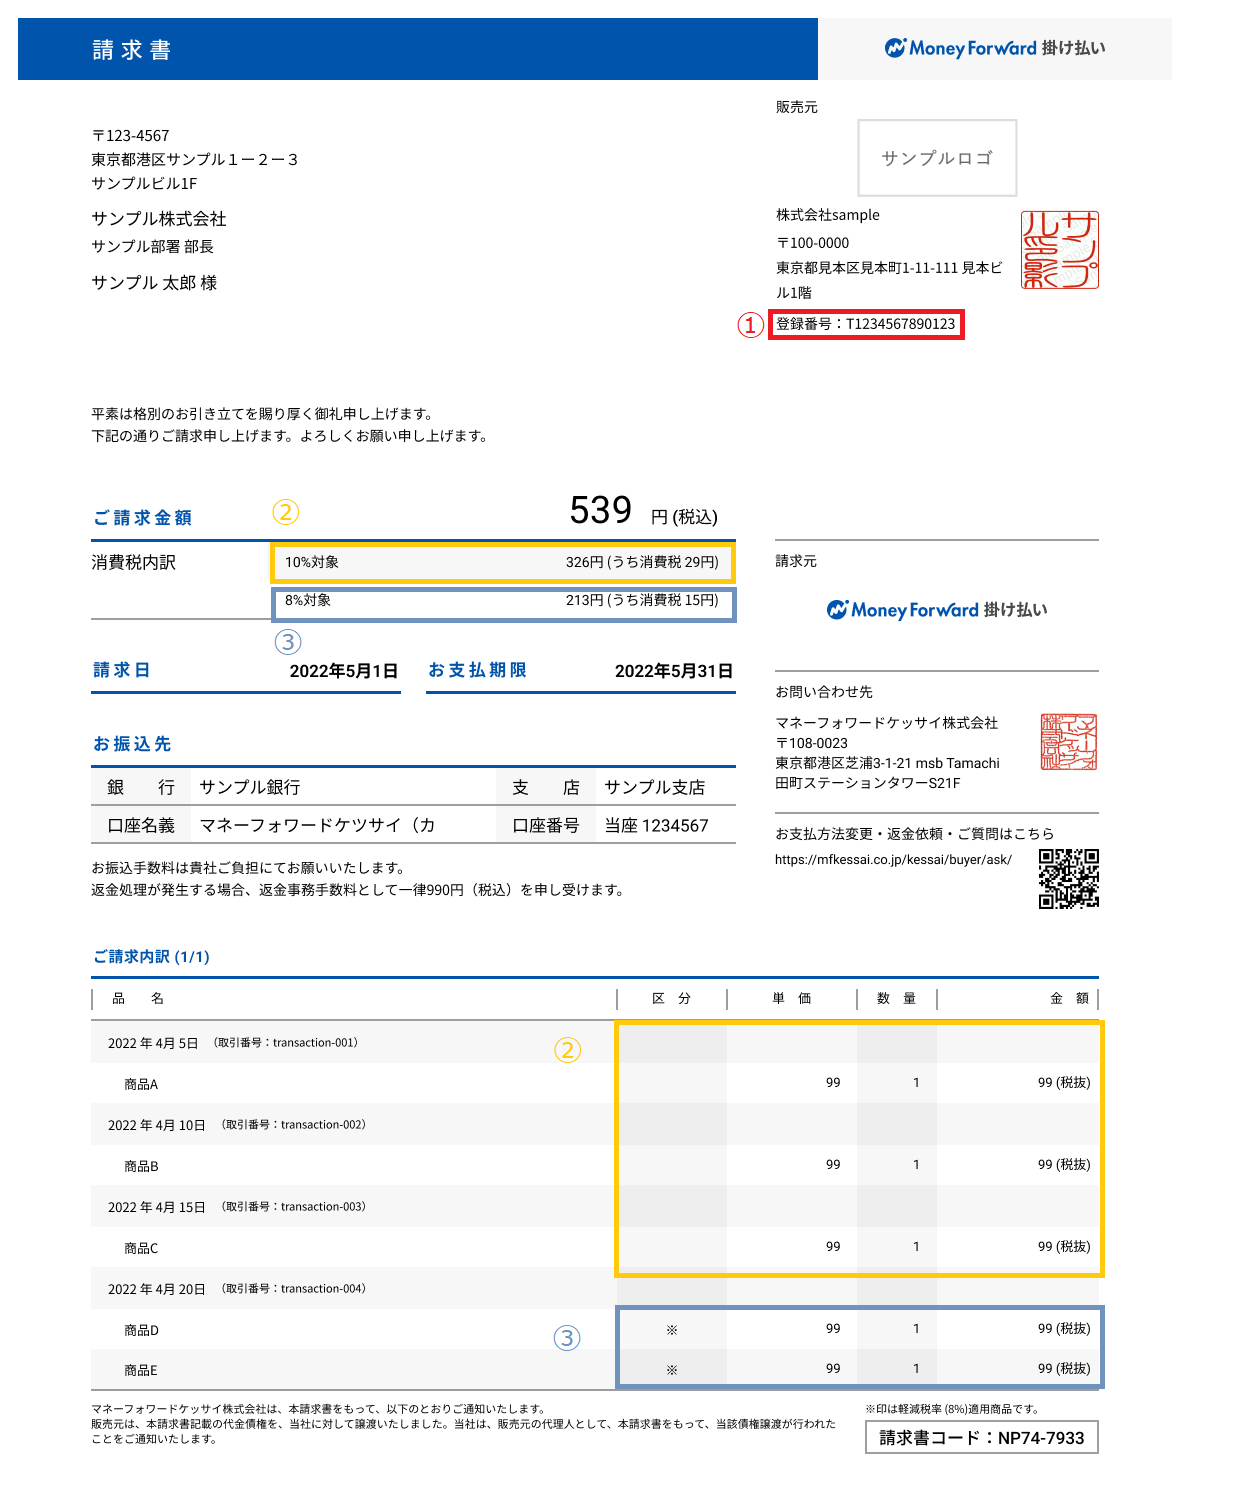Screen dimensions: 1234x1490
Task: Select the address 東京都港区サンプル1-2-3
Action: 195,160
